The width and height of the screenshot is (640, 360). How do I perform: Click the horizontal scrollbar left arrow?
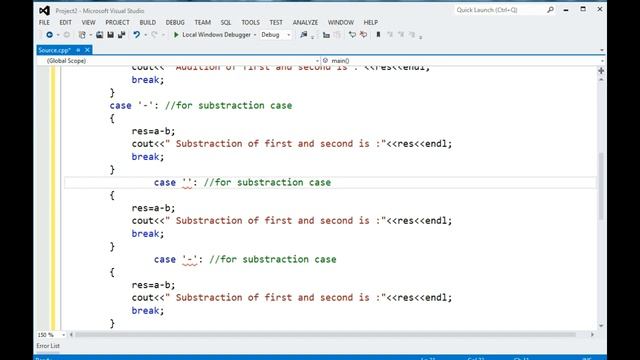click(71, 335)
